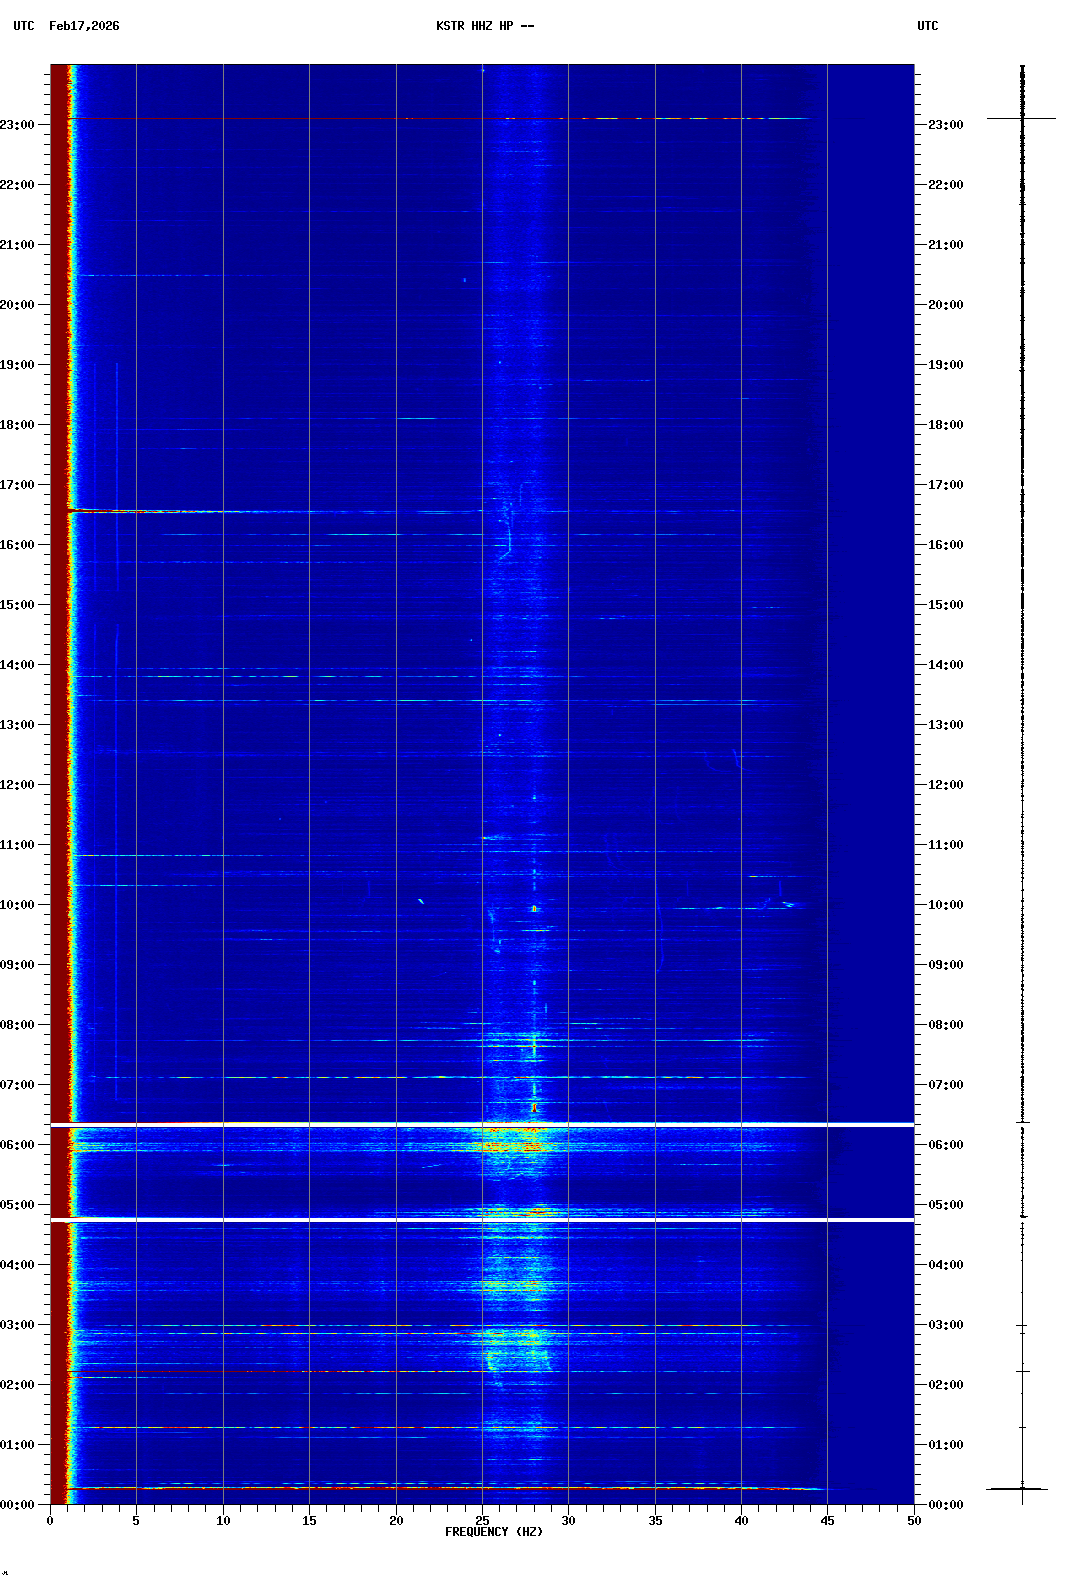Click the 25 value on frequency axis
Screen dimensions: 1066x1584
pyautogui.click(x=482, y=1520)
